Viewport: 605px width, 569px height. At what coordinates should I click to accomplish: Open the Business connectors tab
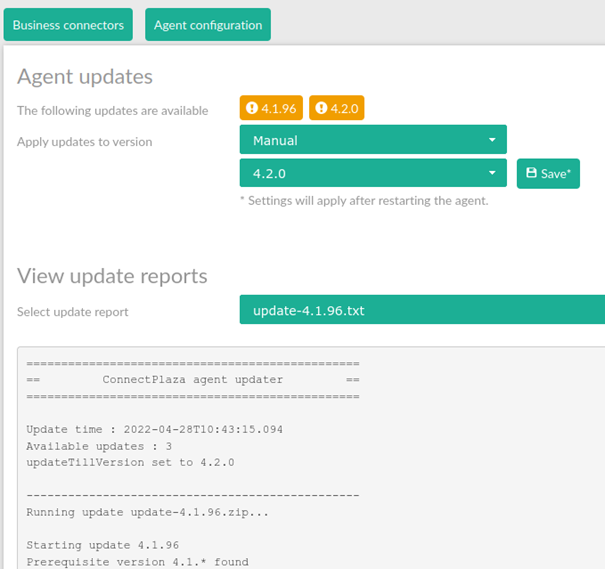point(69,25)
